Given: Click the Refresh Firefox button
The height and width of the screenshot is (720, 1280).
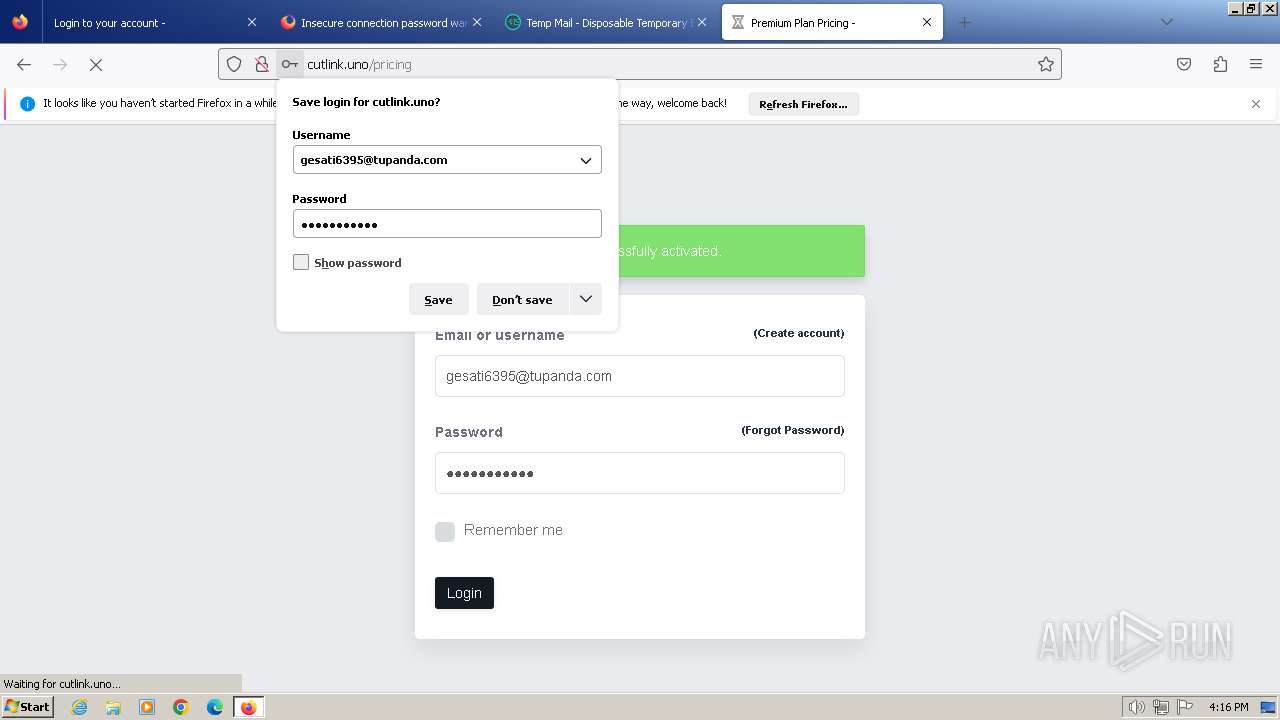Looking at the screenshot, I should 803,104.
